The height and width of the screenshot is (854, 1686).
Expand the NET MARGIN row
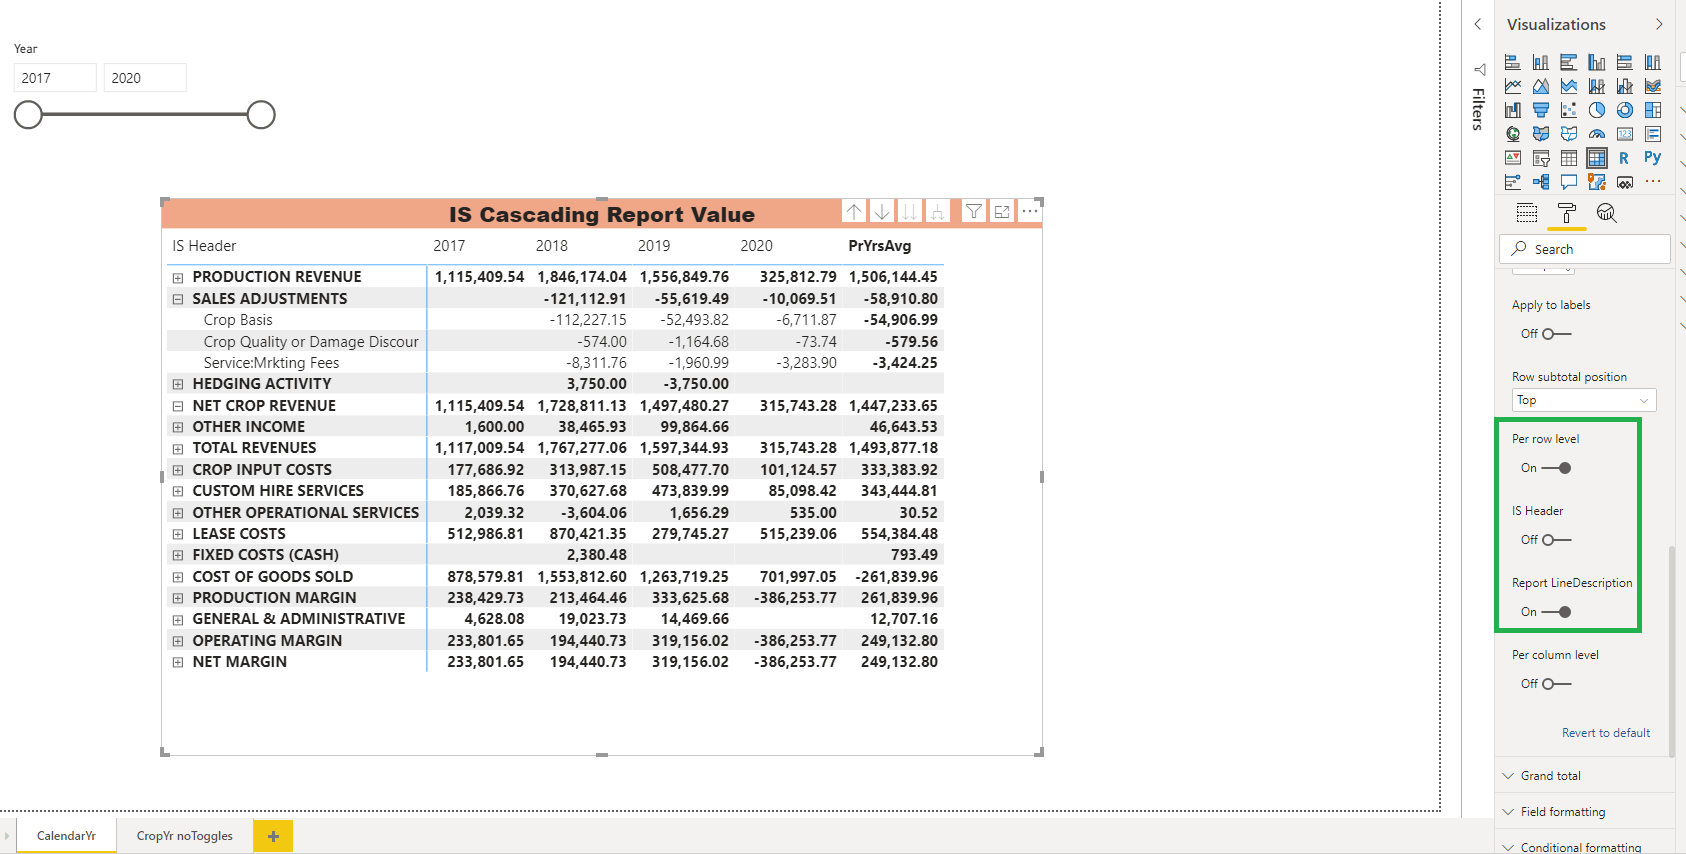(178, 663)
